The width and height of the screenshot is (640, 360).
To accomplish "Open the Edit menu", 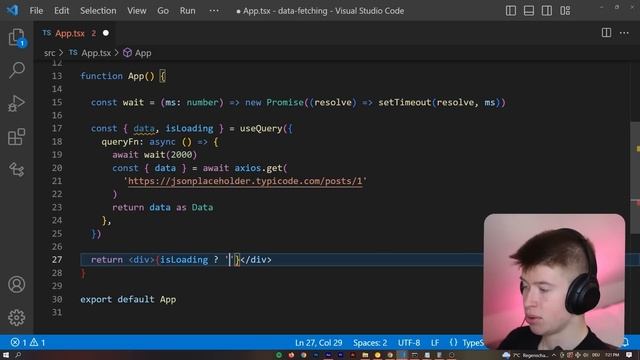I will point(61,11).
